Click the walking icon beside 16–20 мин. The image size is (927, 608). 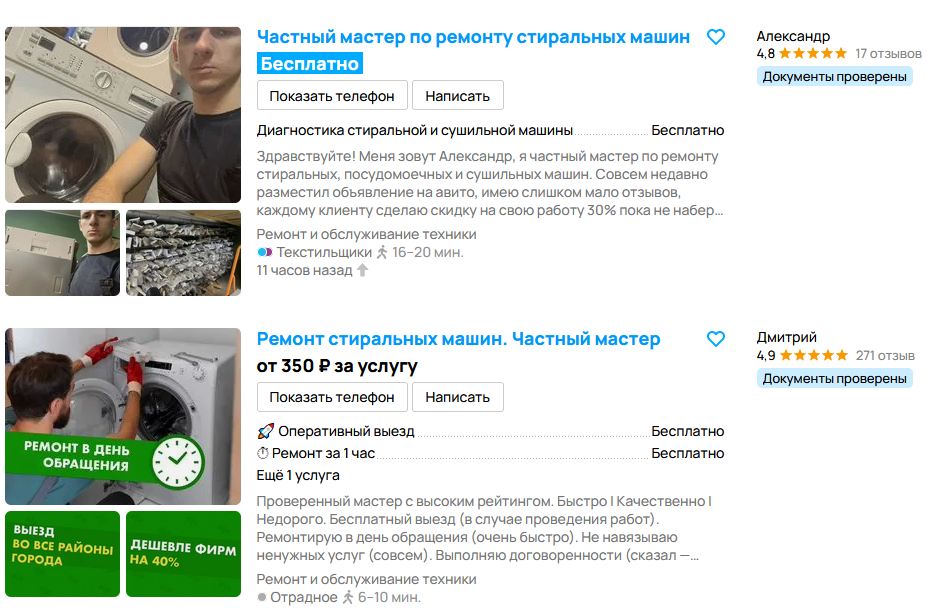click(382, 253)
